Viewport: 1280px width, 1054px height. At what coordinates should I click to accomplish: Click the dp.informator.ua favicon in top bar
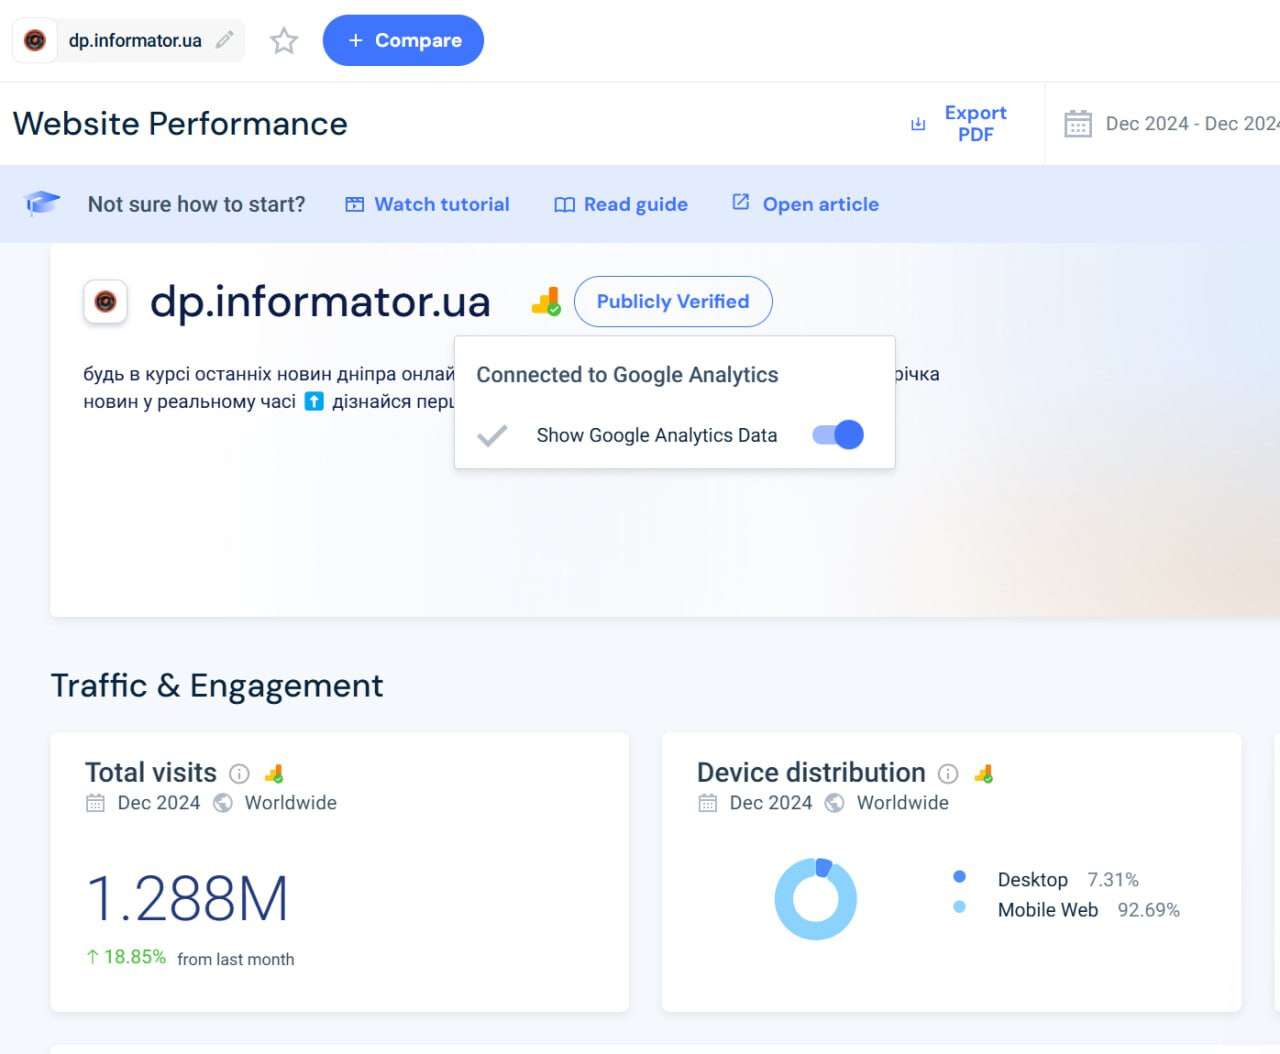(35, 41)
